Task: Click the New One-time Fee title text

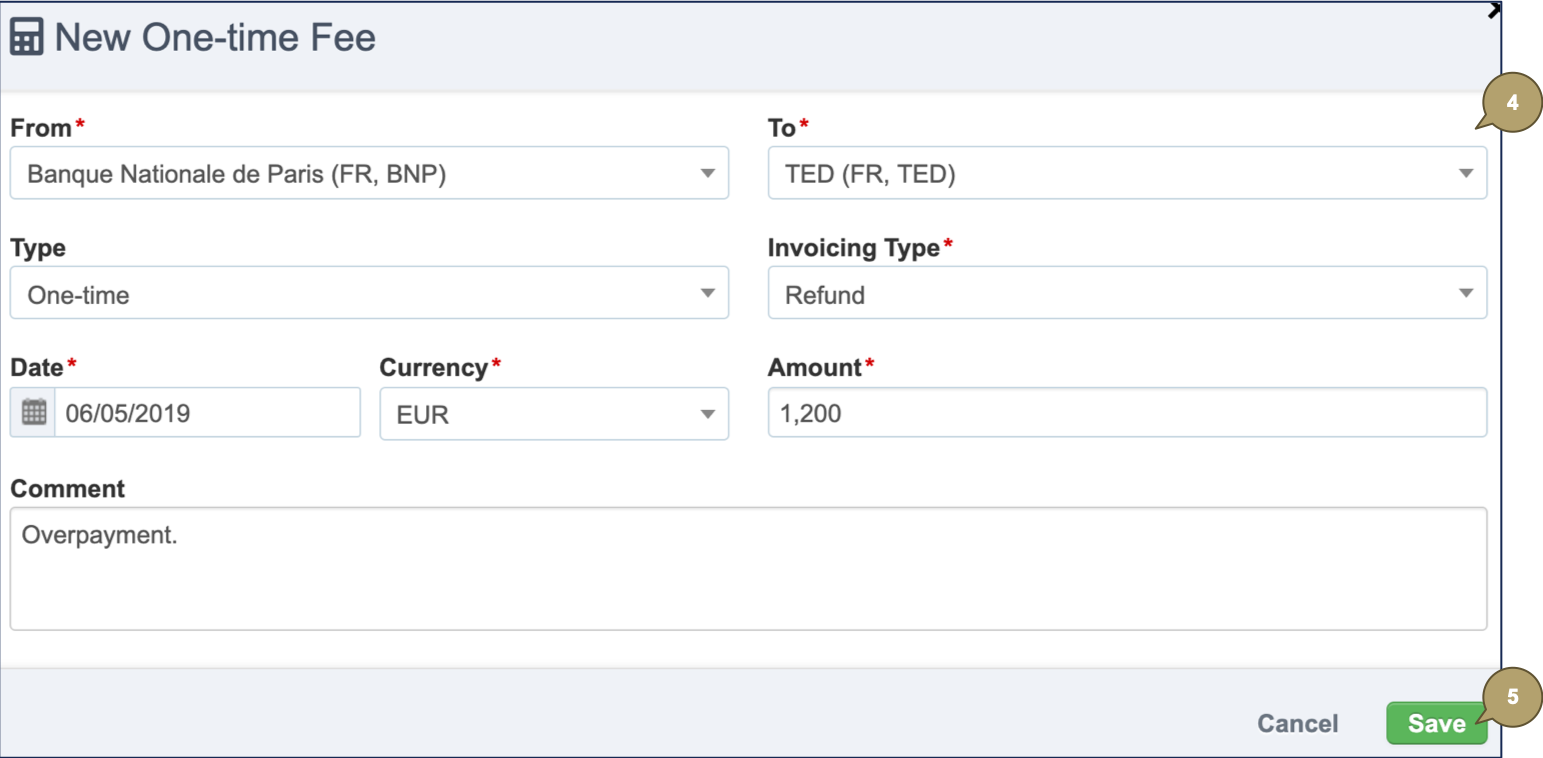Action: click(215, 38)
